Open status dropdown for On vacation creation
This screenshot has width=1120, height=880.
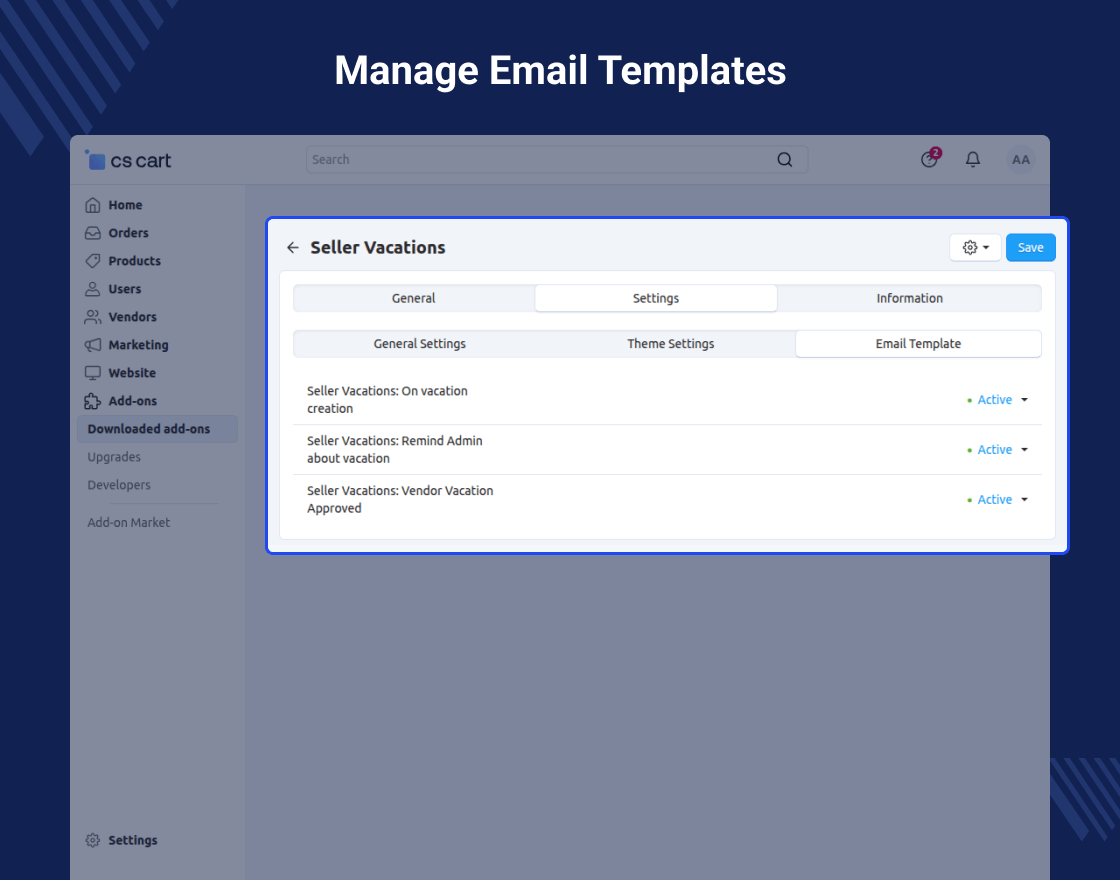pyautogui.click(x=998, y=400)
